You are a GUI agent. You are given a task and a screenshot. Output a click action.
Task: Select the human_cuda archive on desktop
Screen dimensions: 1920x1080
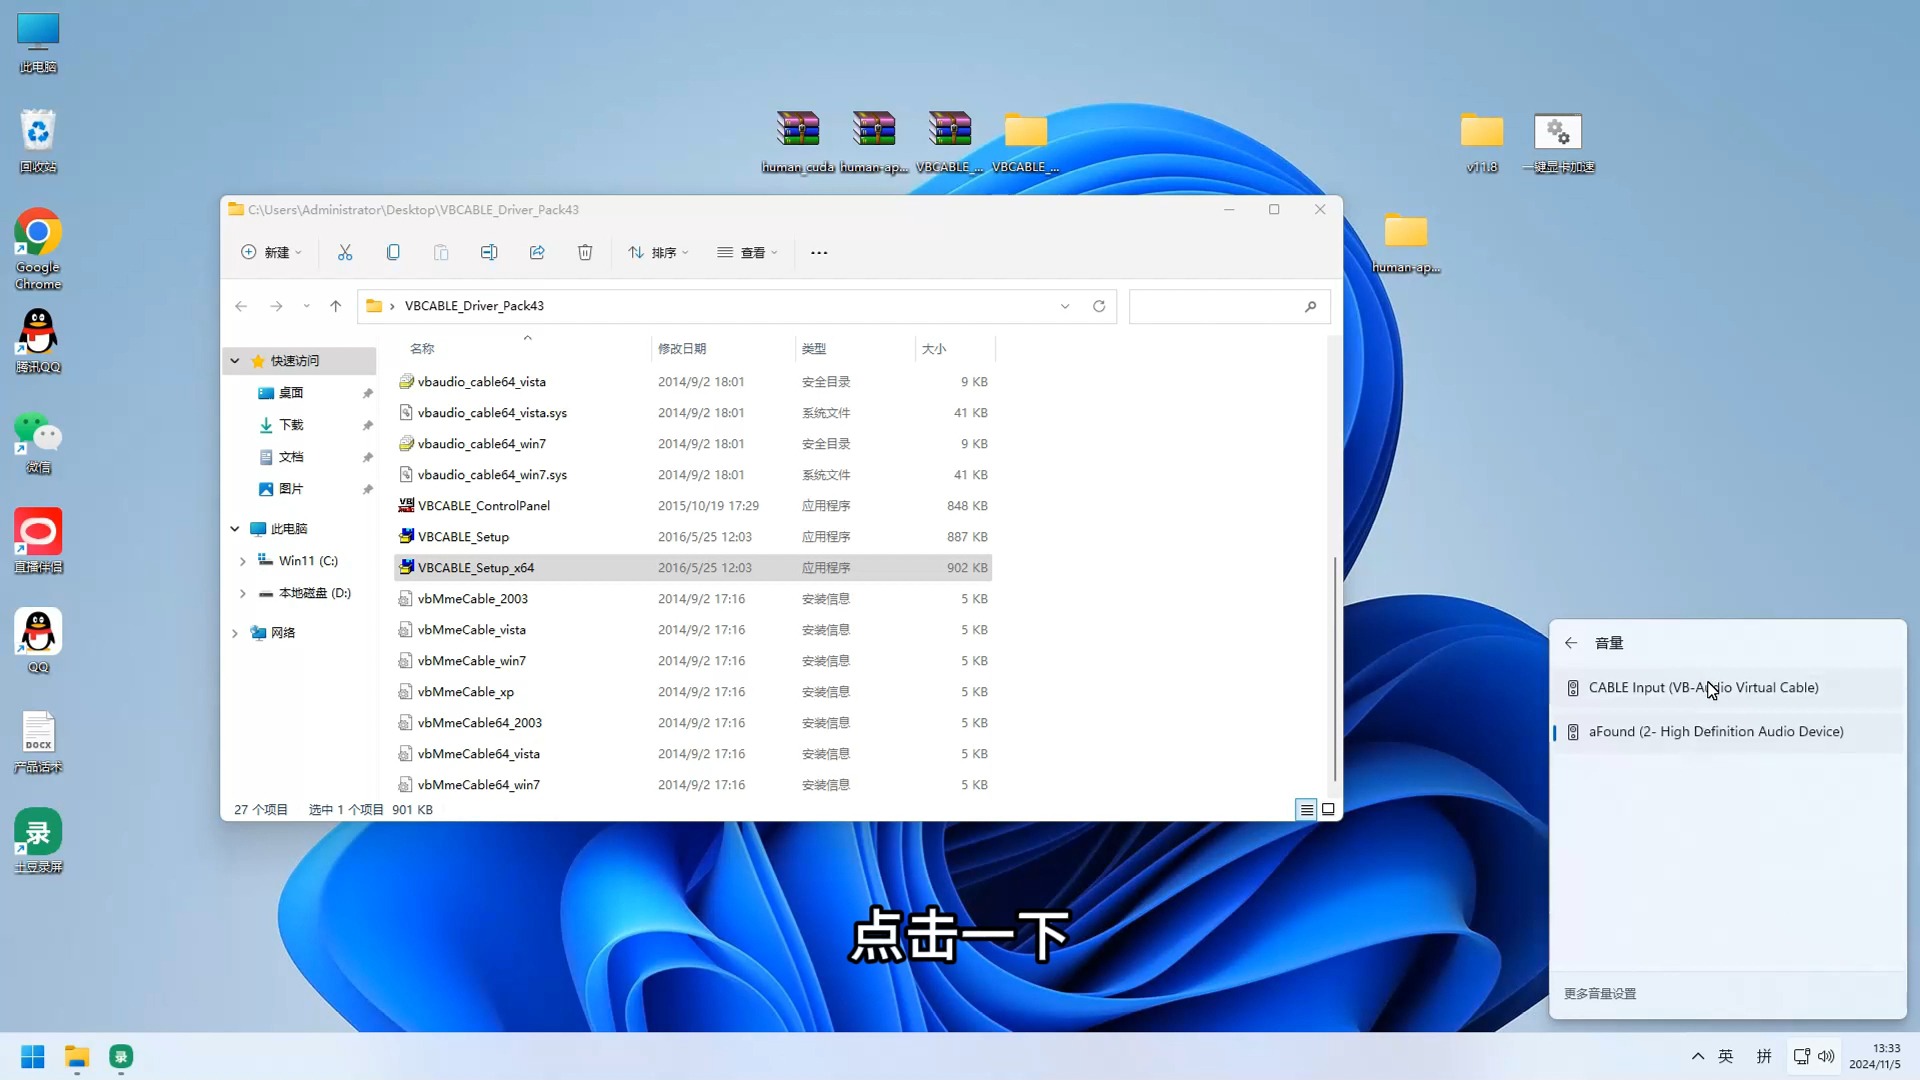tap(798, 142)
